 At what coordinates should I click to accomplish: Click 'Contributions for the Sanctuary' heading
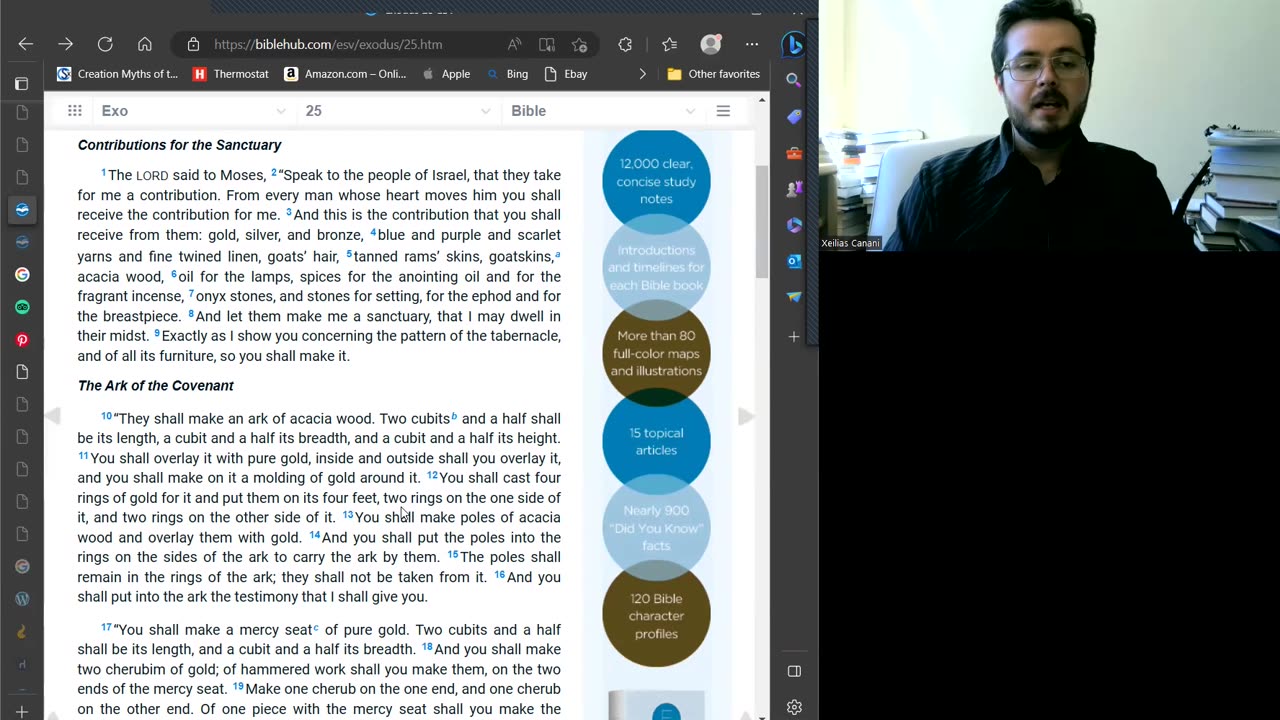click(x=180, y=145)
